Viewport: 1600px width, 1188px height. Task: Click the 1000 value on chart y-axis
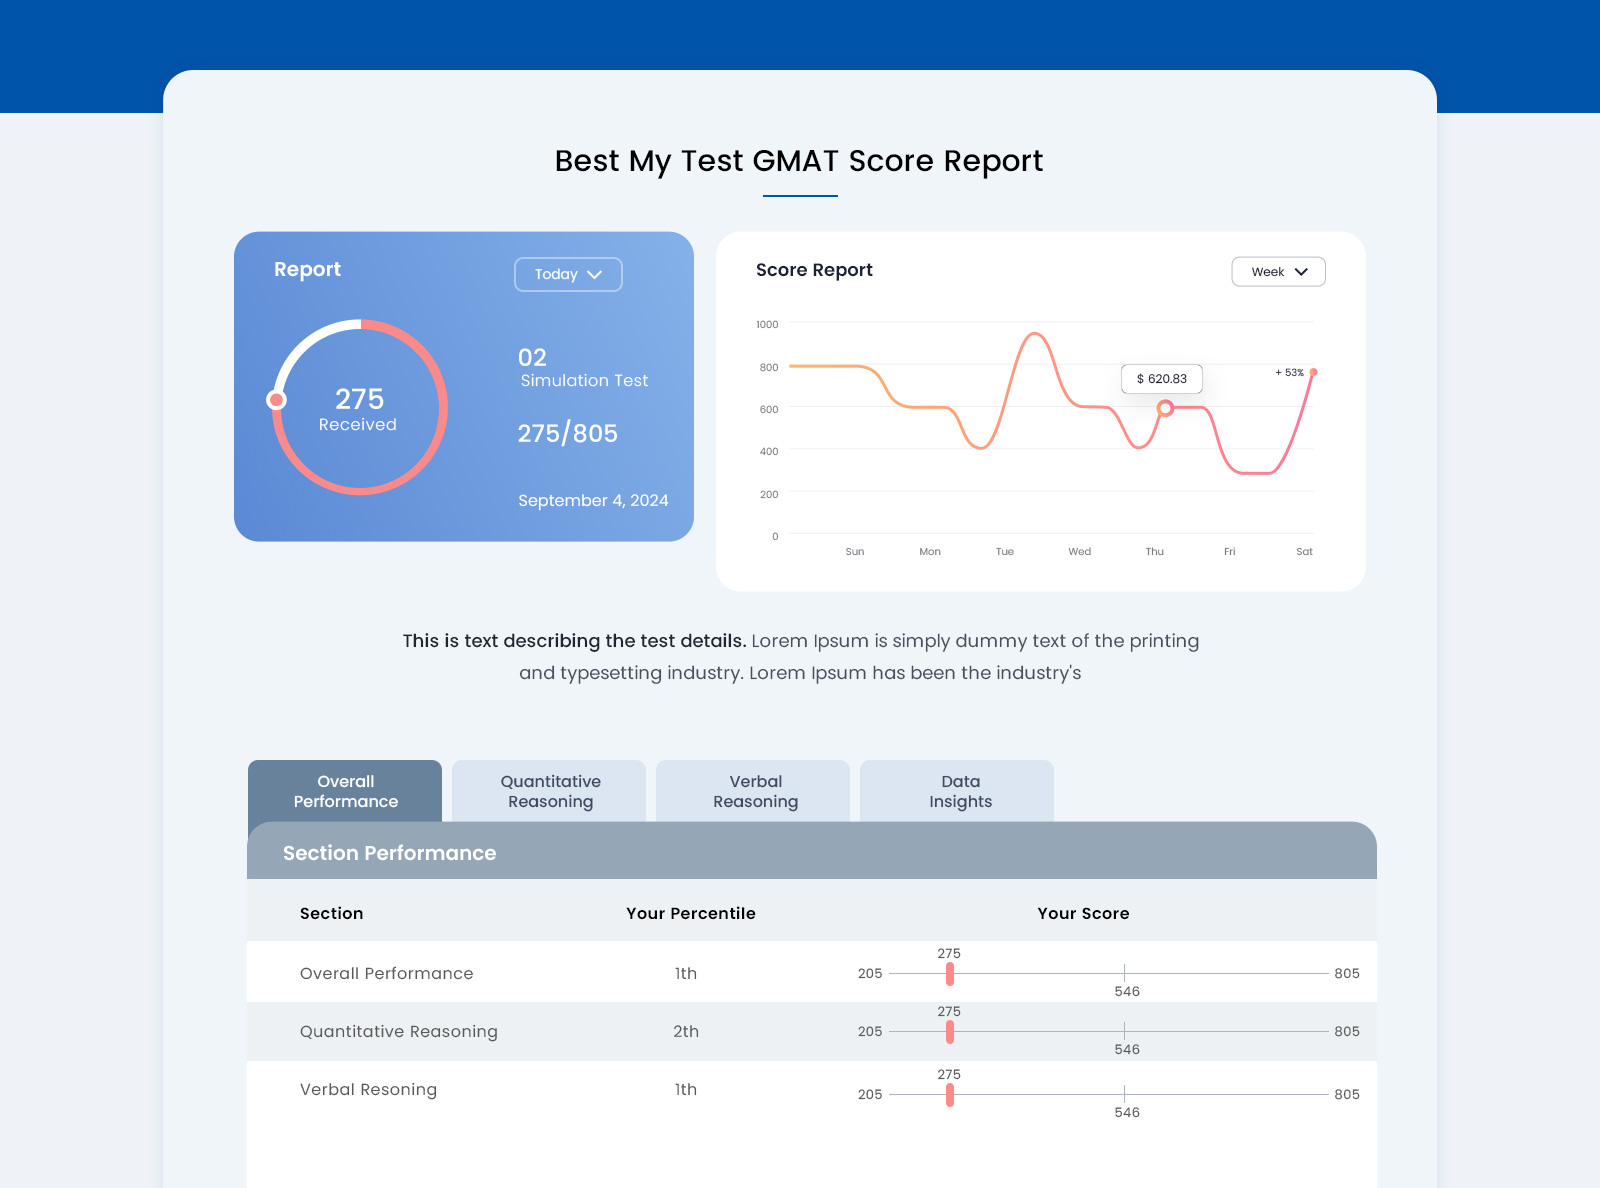pyautogui.click(x=767, y=324)
